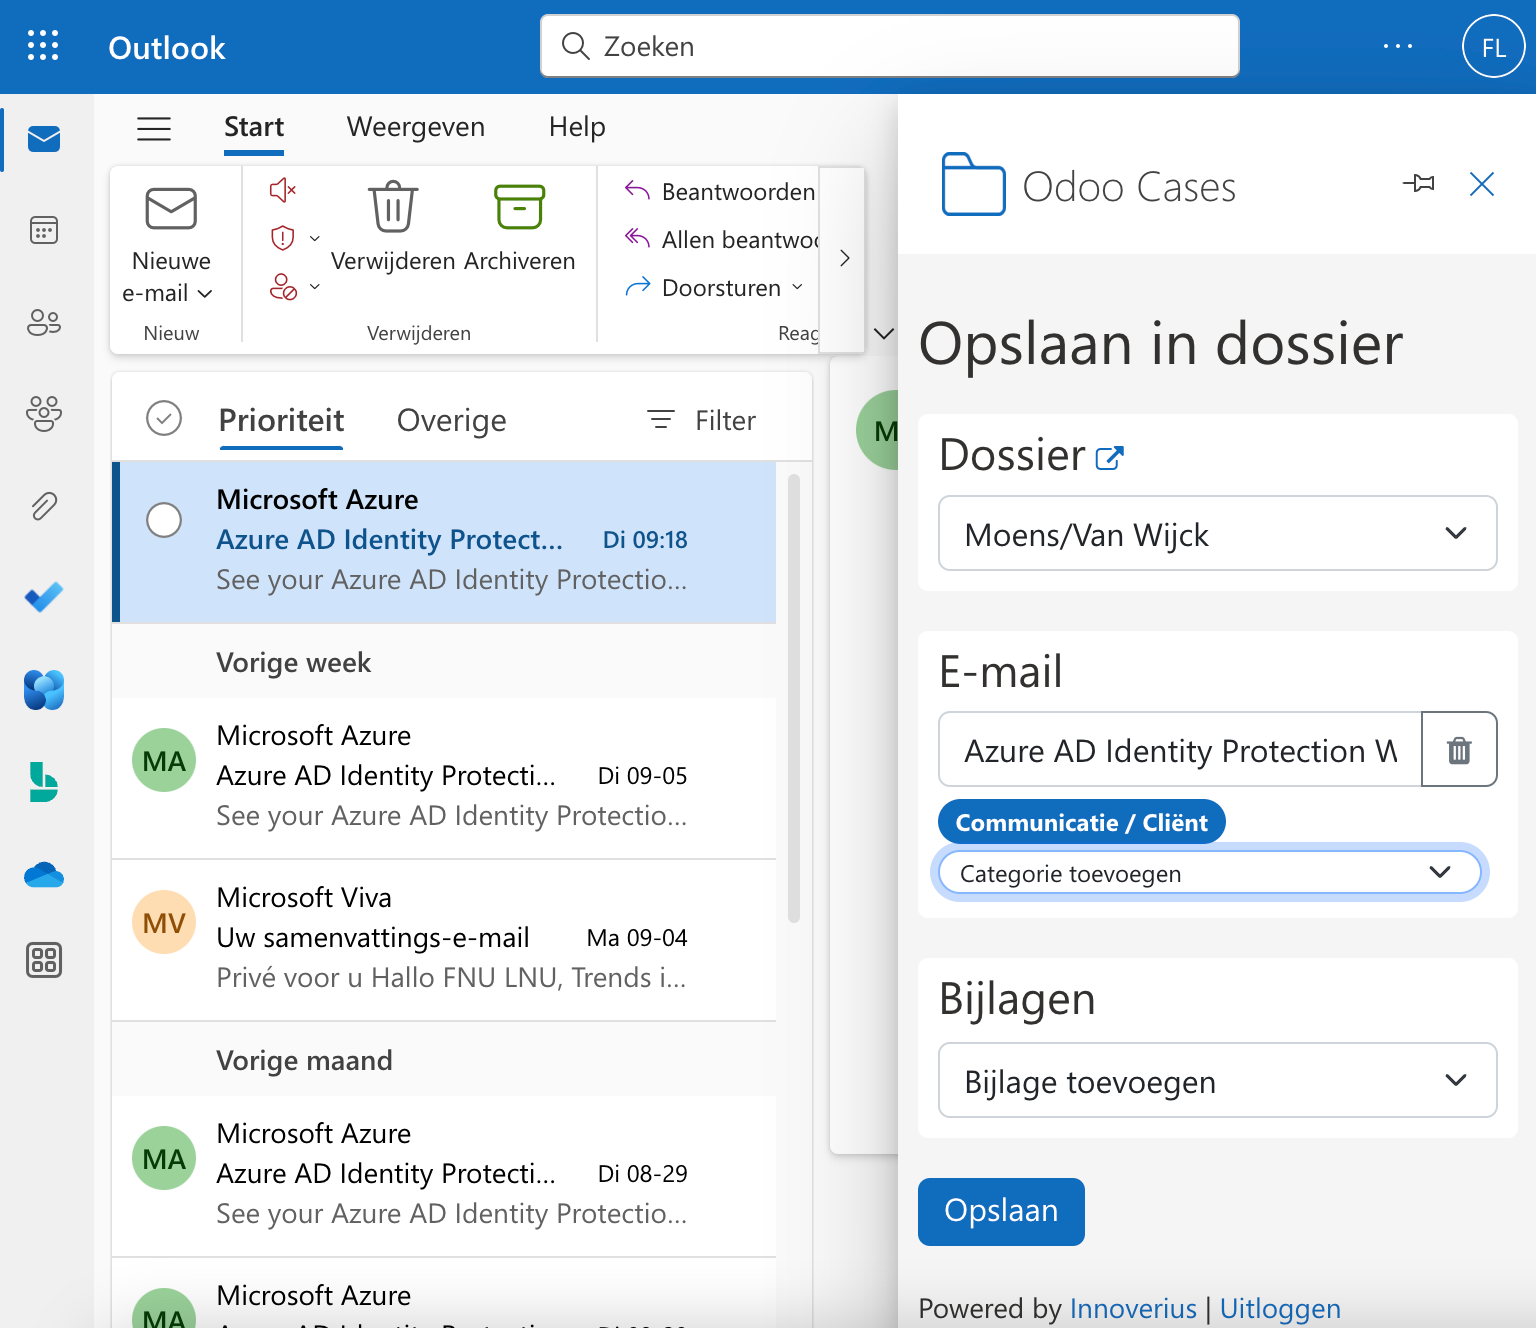Collapse the Vorige maand group header
1536x1328 pixels.
coord(444,1060)
